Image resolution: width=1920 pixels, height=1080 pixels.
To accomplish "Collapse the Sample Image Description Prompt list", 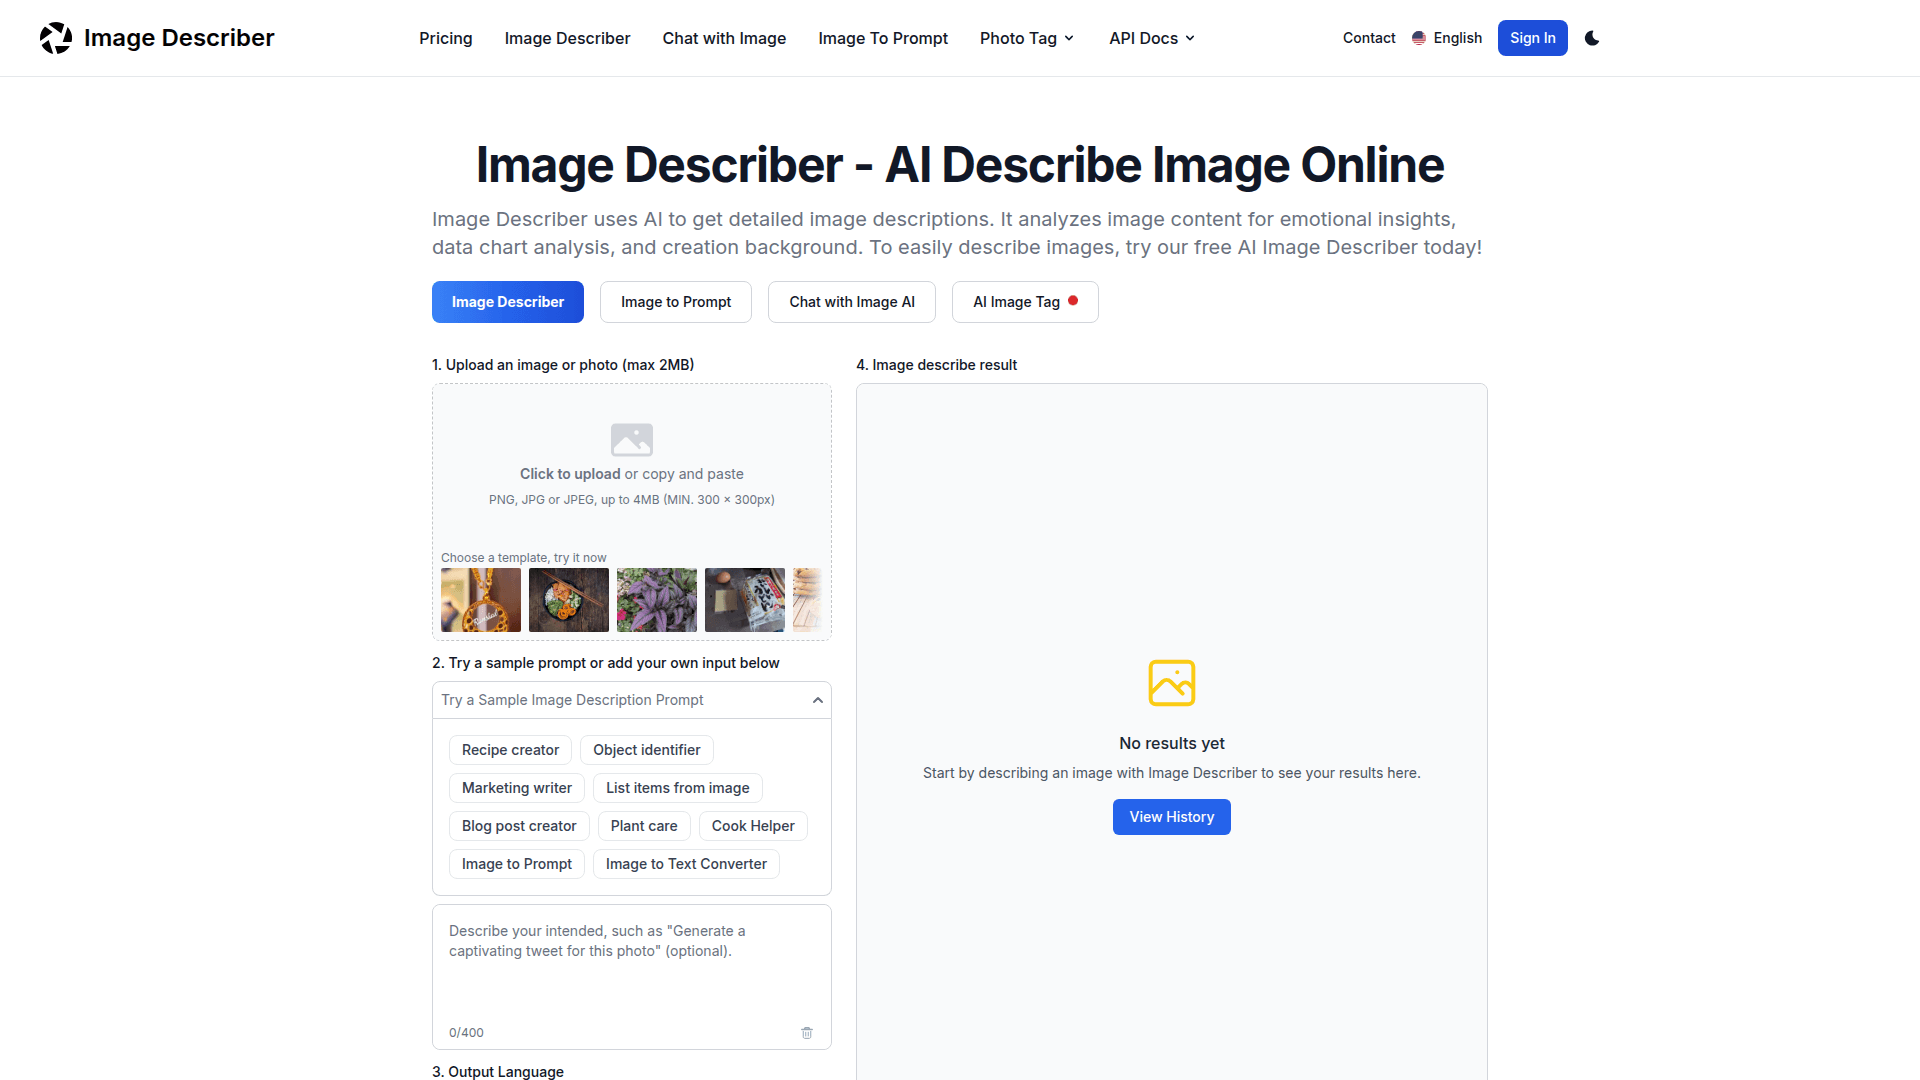I will [817, 700].
